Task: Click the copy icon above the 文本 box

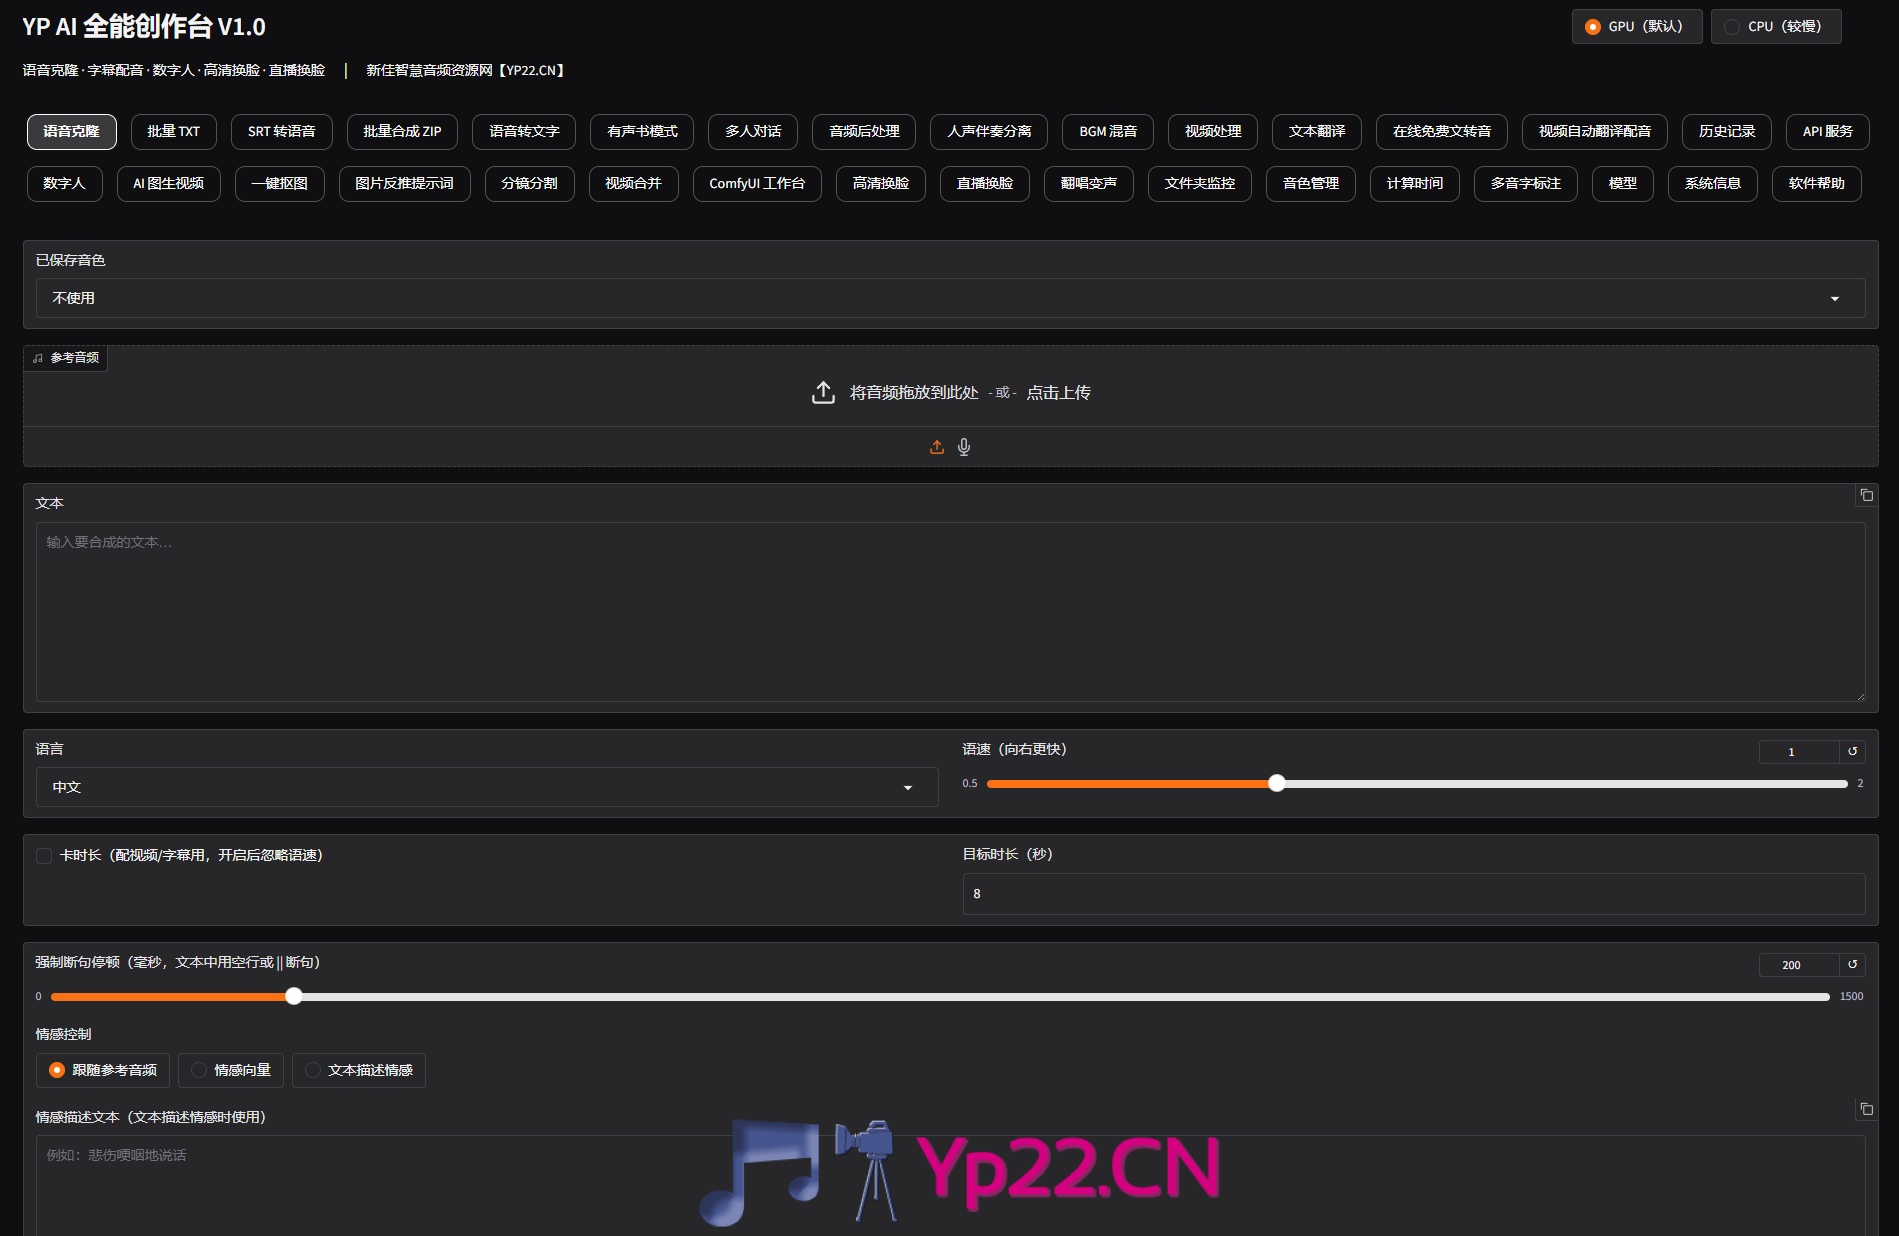Action: (1866, 495)
